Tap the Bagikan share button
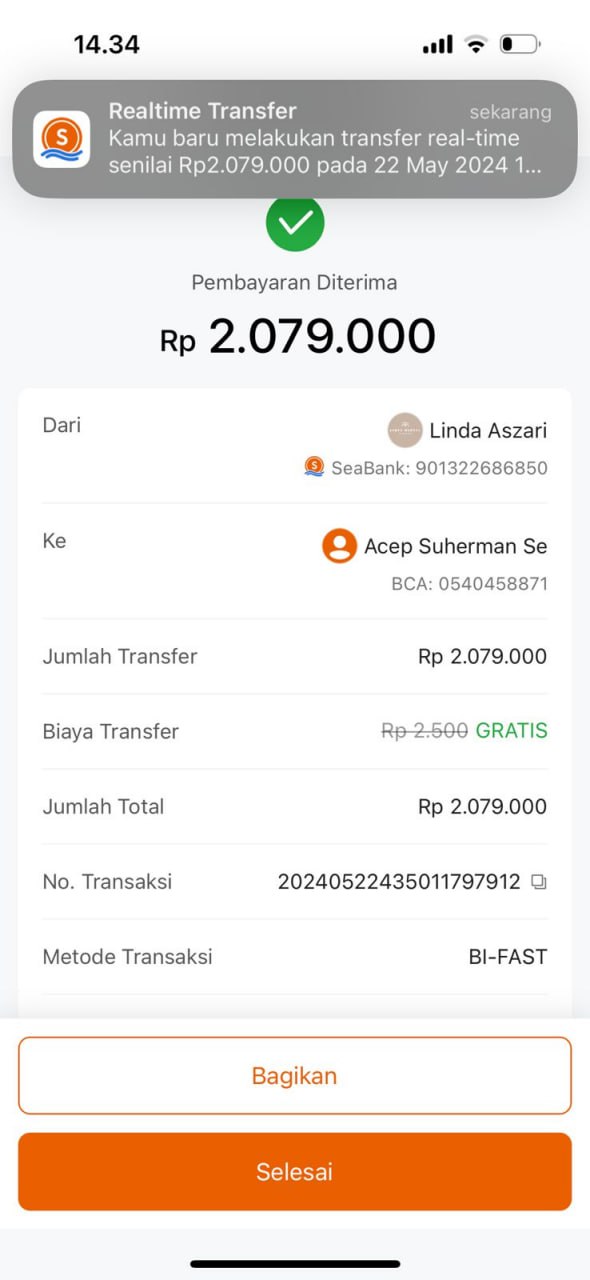590x1280 pixels. pyautogui.click(x=295, y=1076)
